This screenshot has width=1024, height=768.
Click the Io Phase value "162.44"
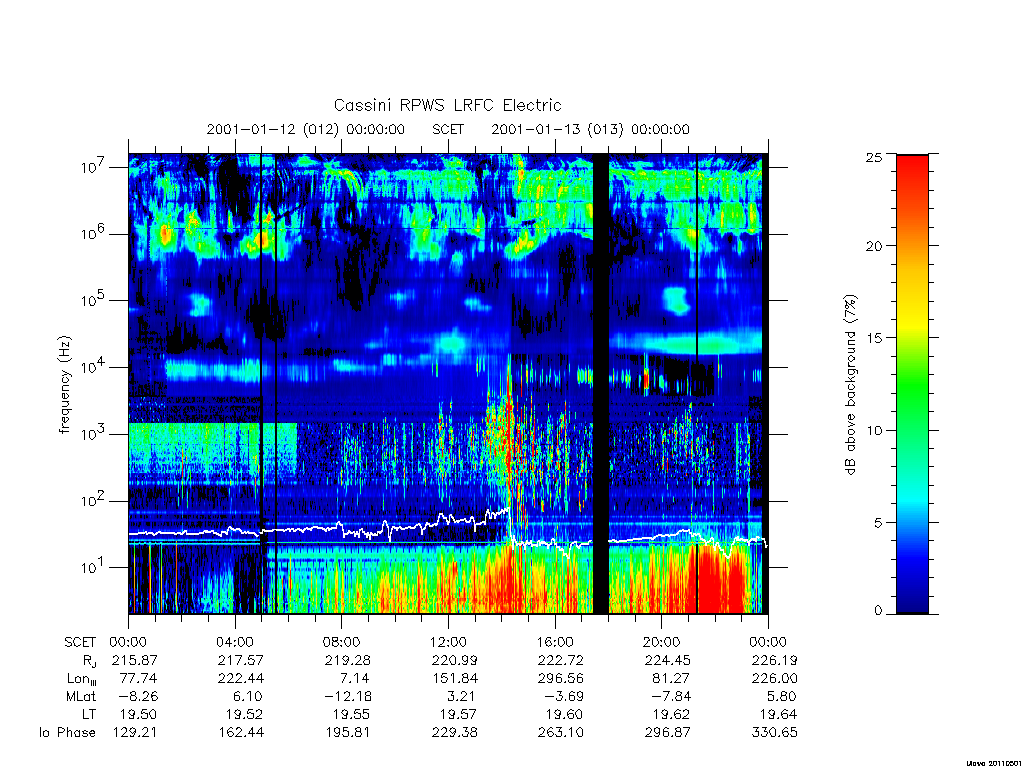pyautogui.click(x=241, y=733)
